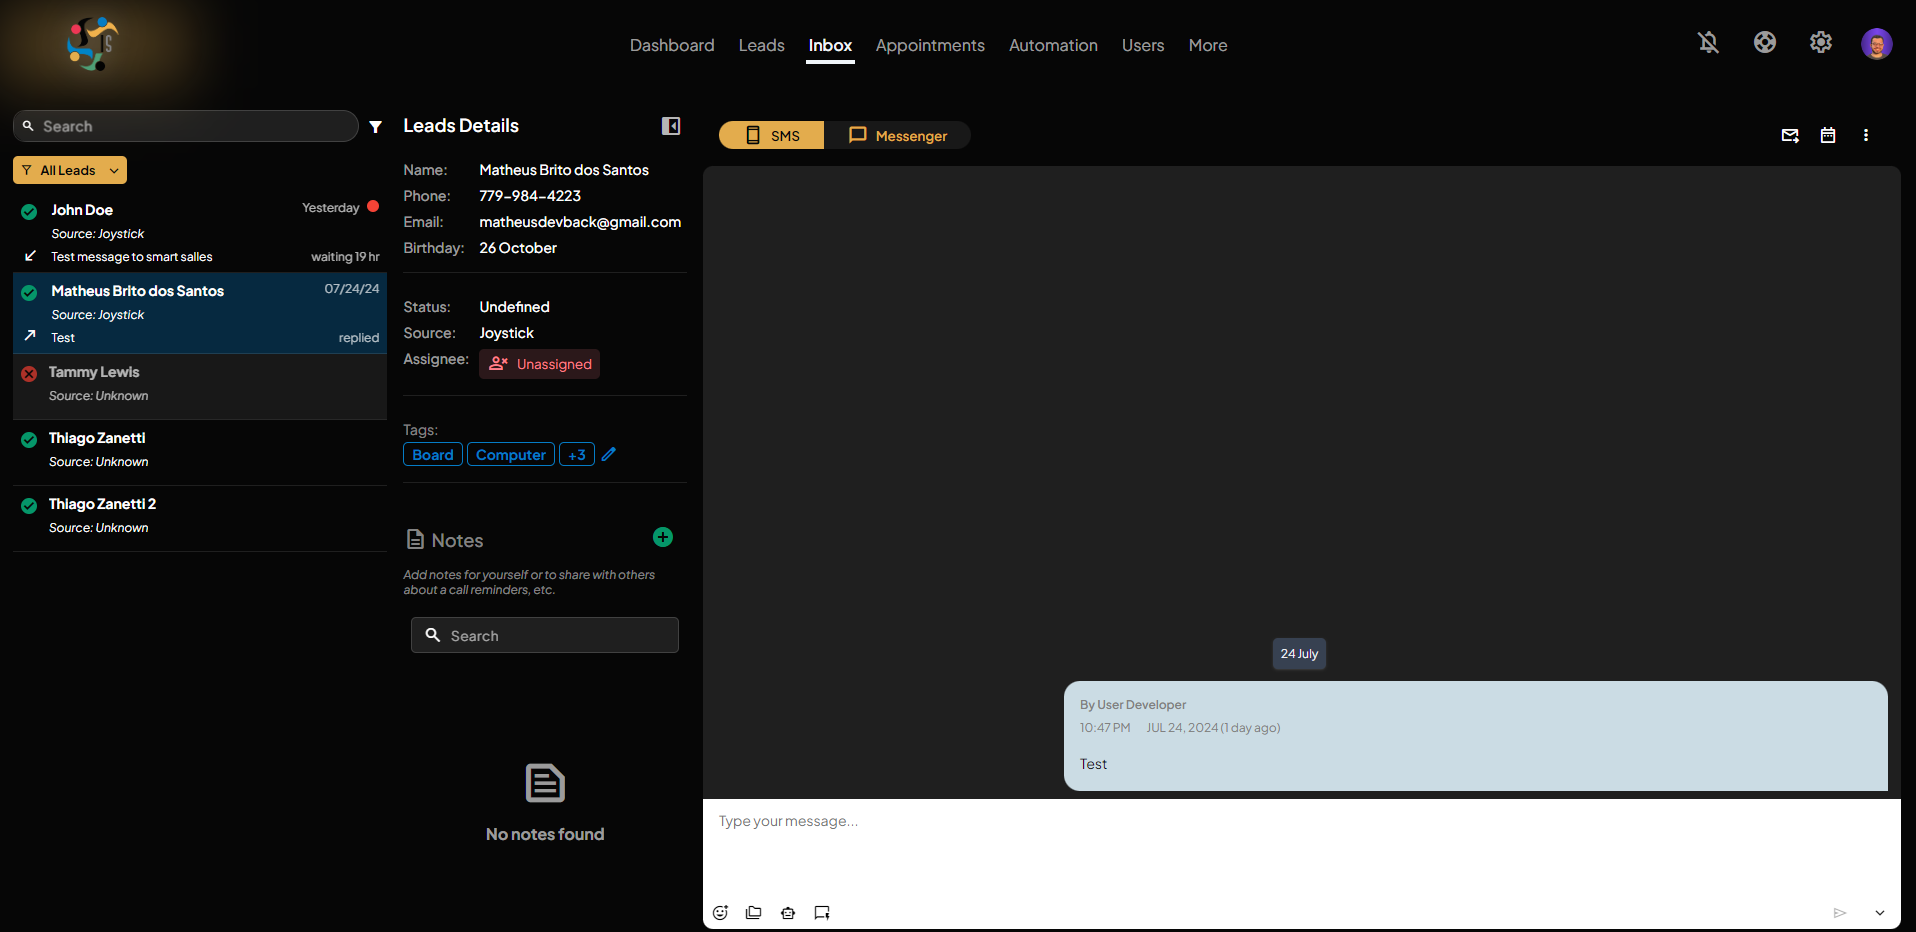Screen dimensions: 1916x932
Task: Open settings via the gear icon
Action: tap(1820, 43)
